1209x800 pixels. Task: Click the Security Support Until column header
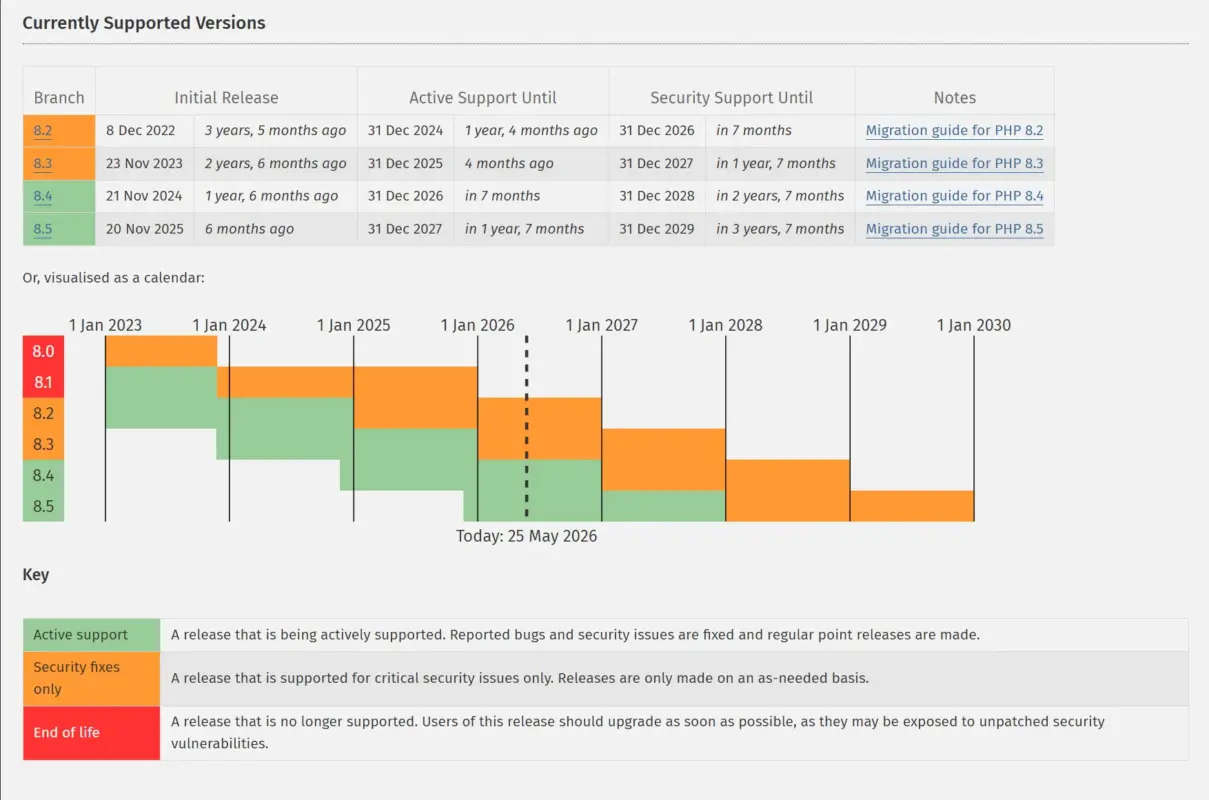[732, 98]
